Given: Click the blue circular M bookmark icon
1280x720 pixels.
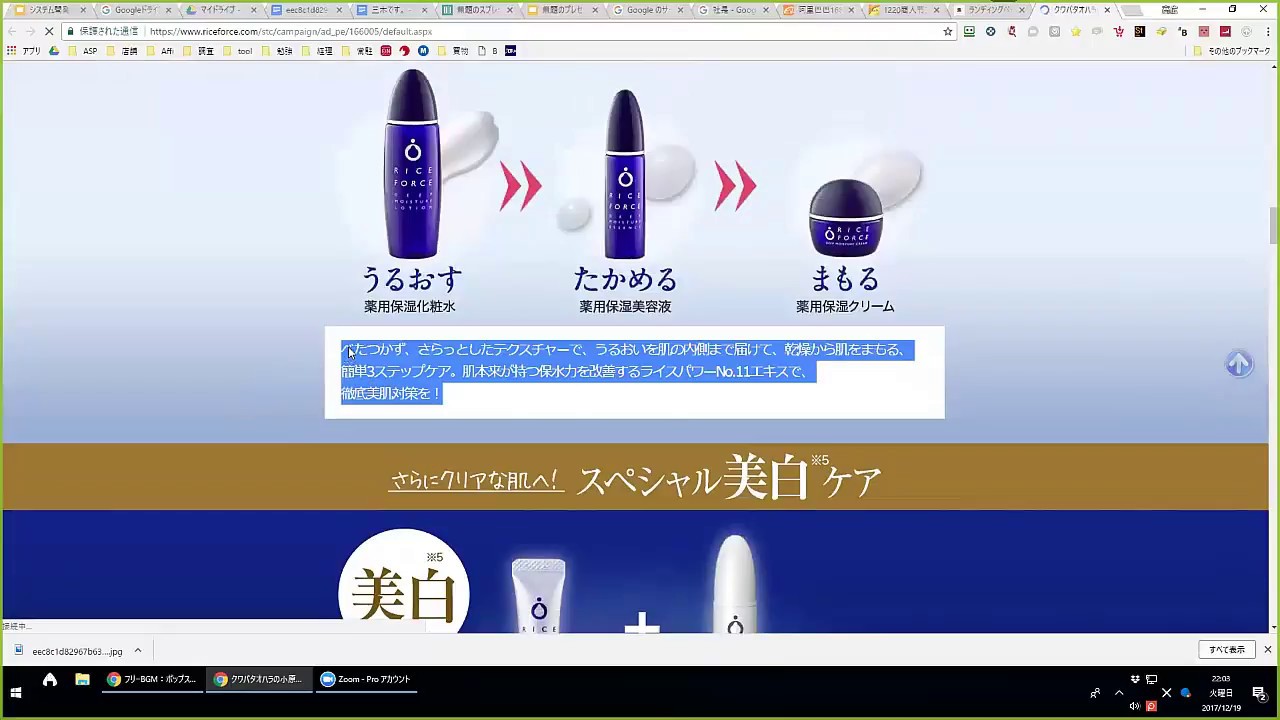Looking at the screenshot, I should [423, 51].
